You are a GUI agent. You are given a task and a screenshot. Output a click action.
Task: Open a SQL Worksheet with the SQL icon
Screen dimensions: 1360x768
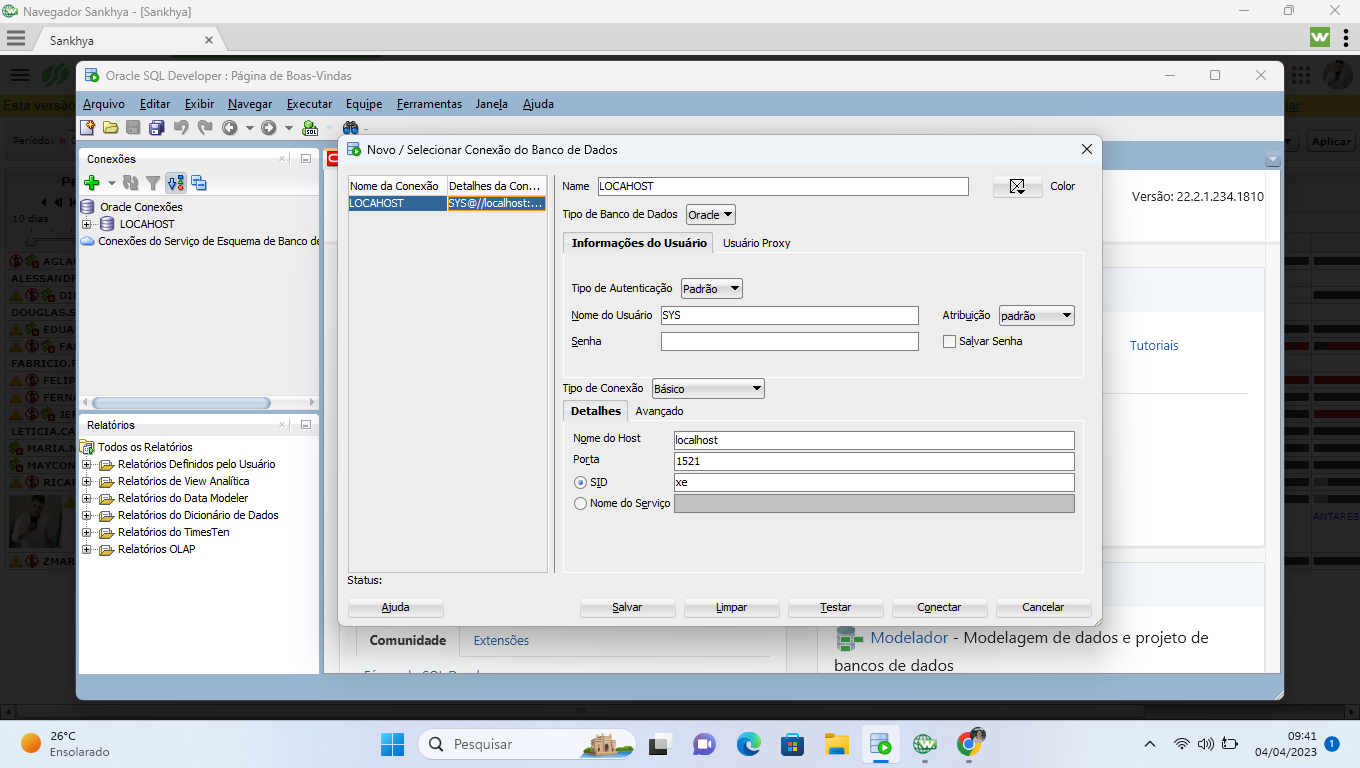pos(310,127)
